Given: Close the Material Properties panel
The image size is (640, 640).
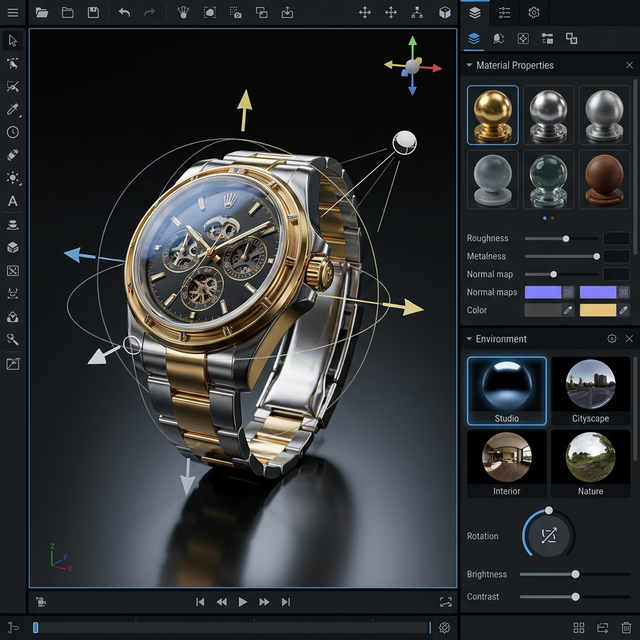Looking at the screenshot, I should coord(628,65).
